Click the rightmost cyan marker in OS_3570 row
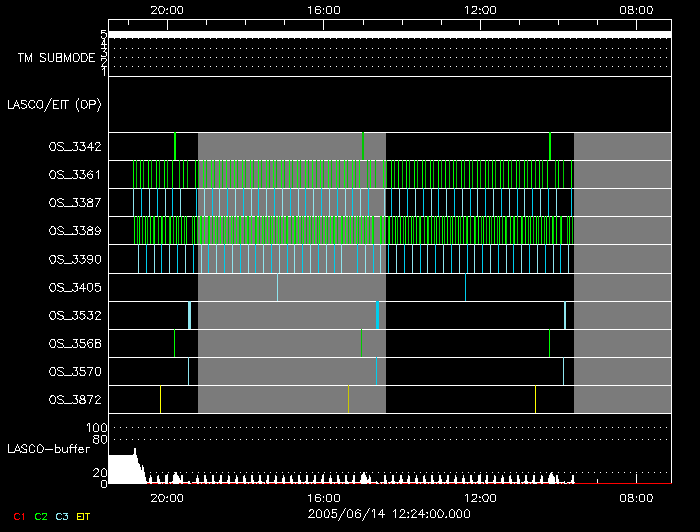This screenshot has height=532, width=700. 563,372
